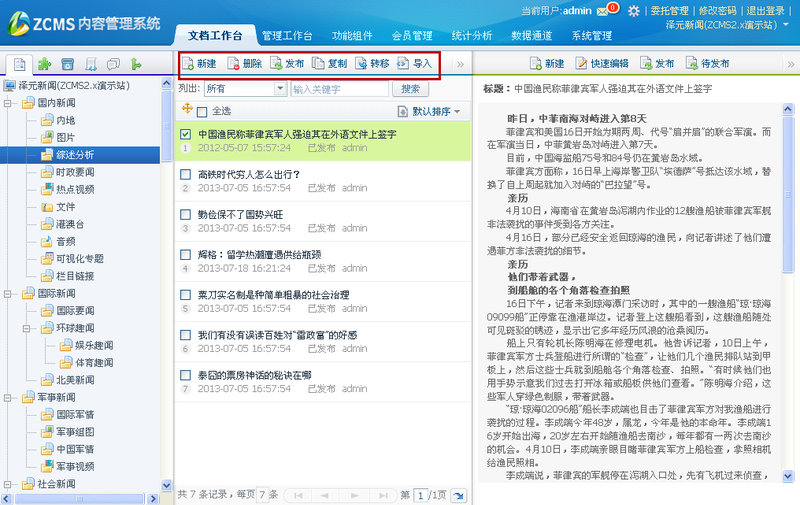Click the 转移 (Move) toolbar button
This screenshot has height=505, width=800.
(372, 64)
